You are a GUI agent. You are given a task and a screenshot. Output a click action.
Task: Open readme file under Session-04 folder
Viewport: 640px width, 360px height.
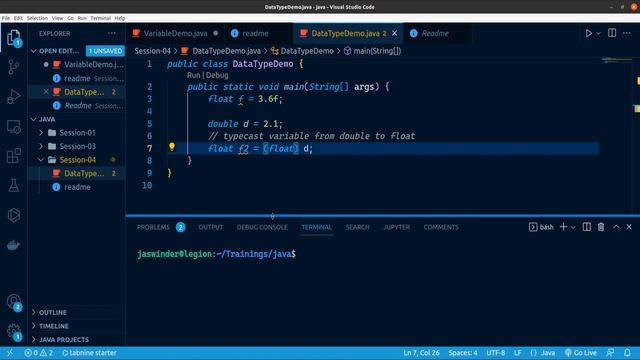click(x=77, y=187)
